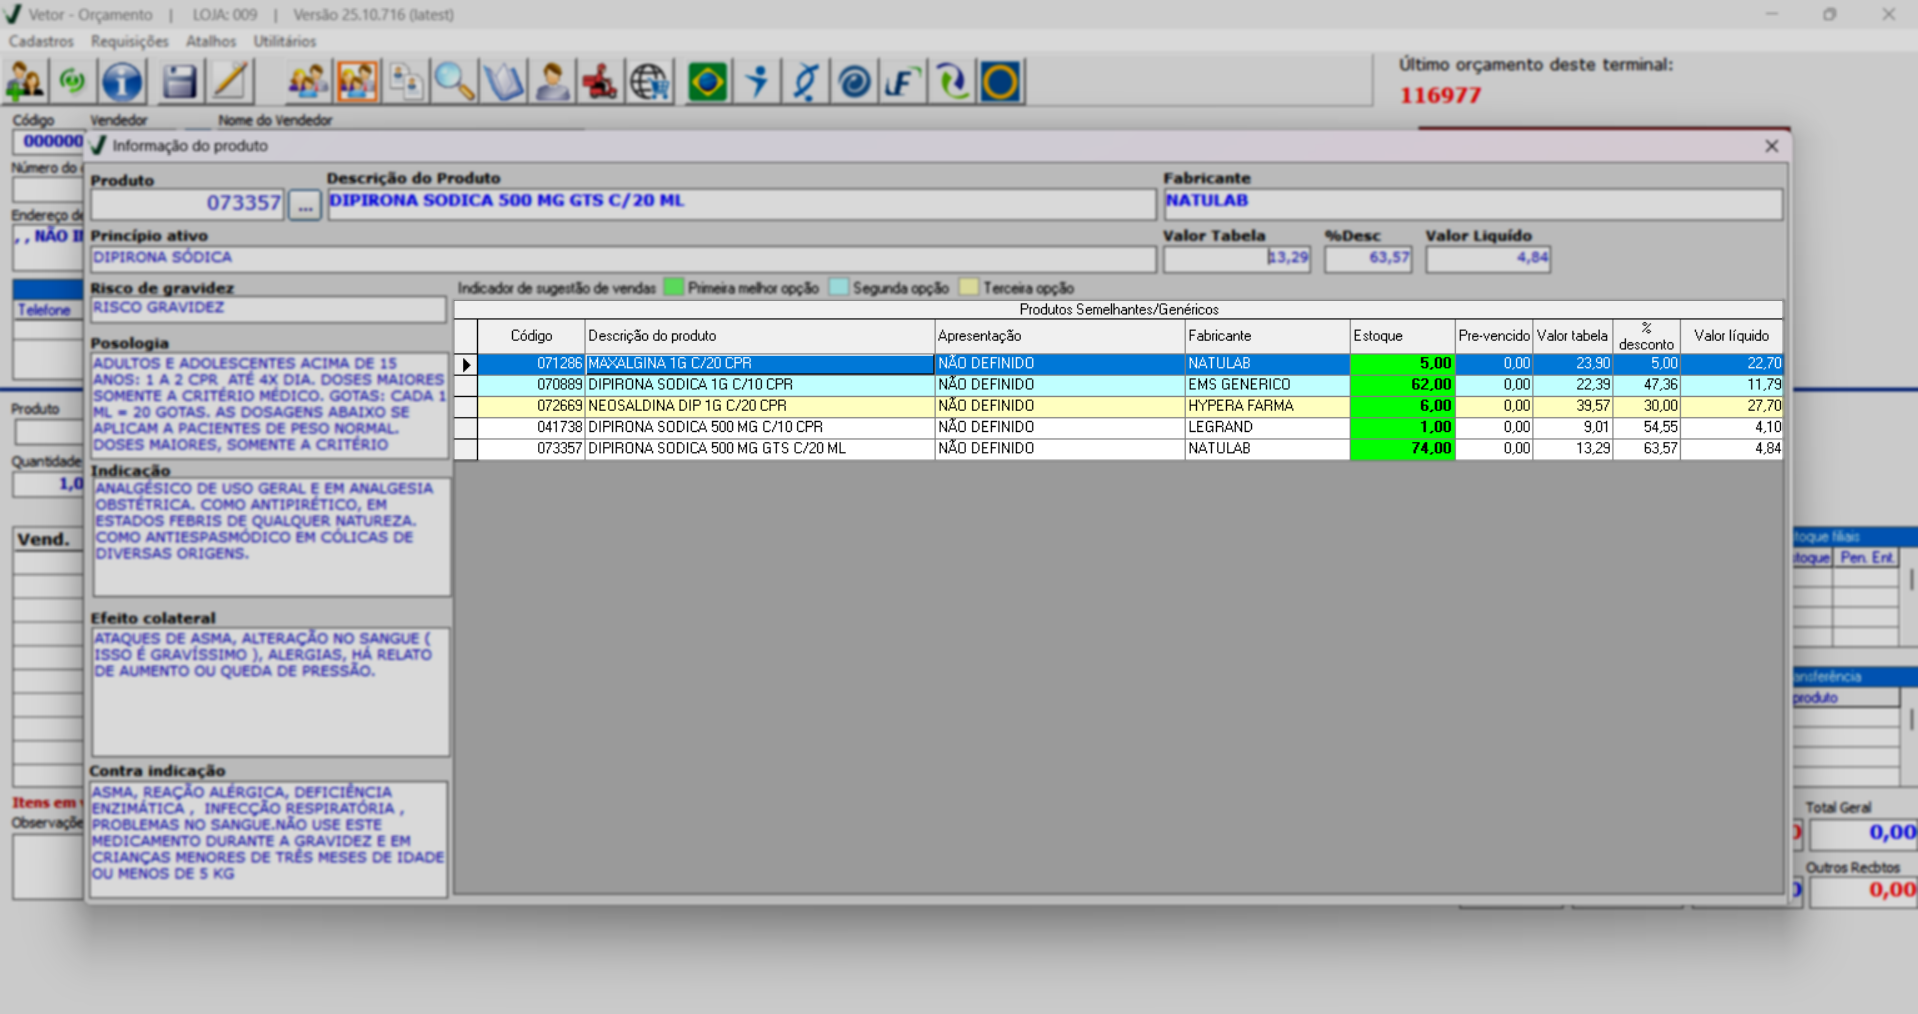Click the pencil edit icon
The image size is (1918, 1014).
pyautogui.click(x=230, y=82)
